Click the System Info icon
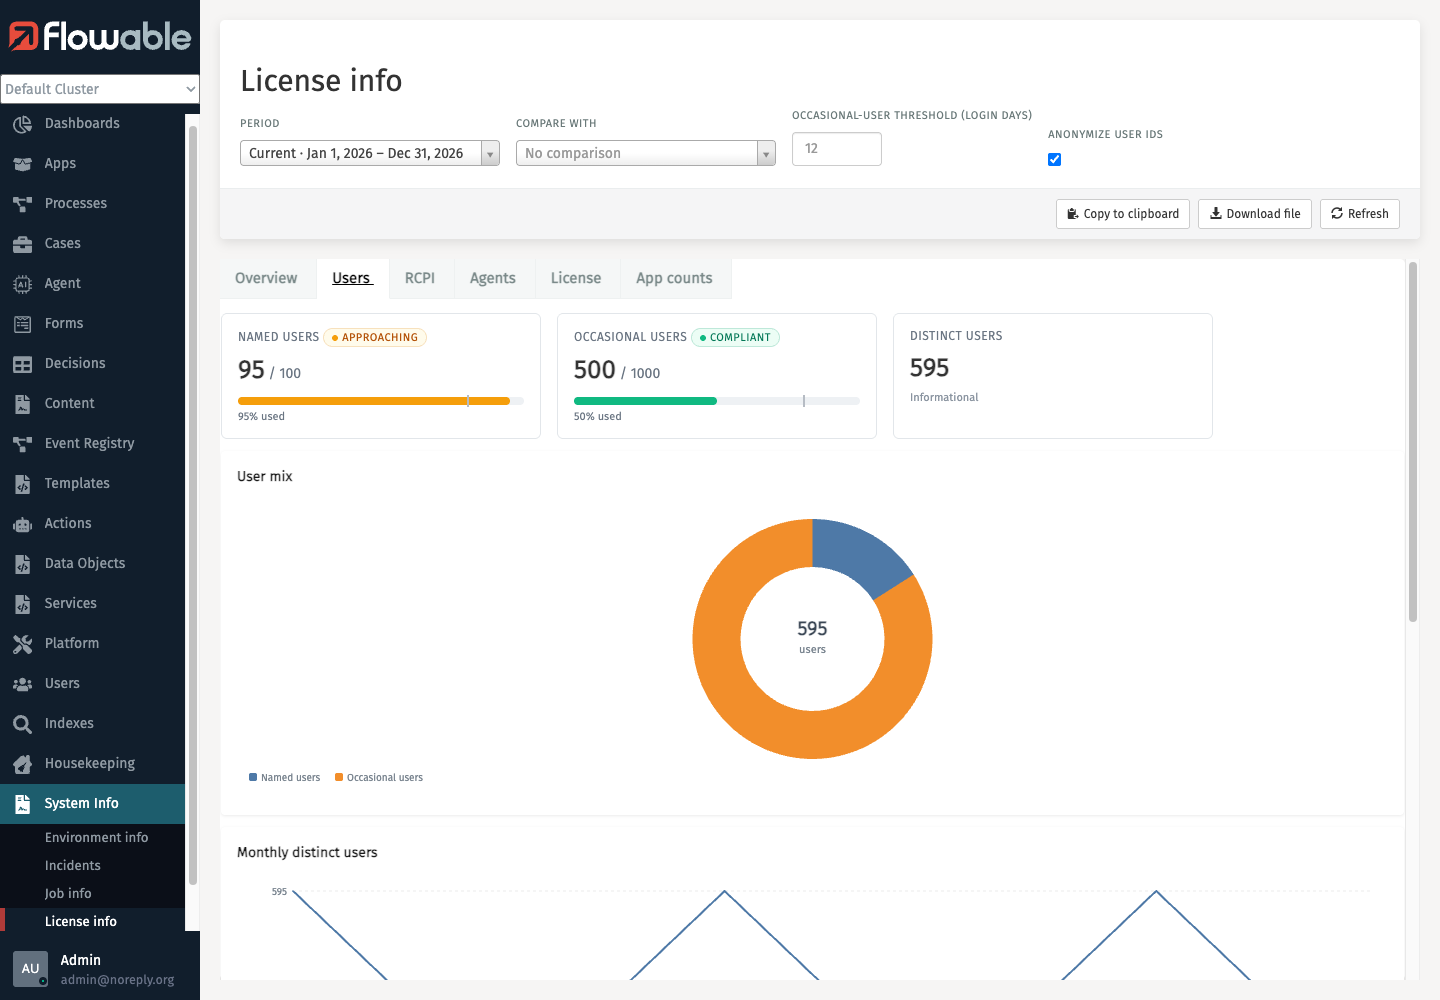The height and width of the screenshot is (1000, 1440). point(22,804)
